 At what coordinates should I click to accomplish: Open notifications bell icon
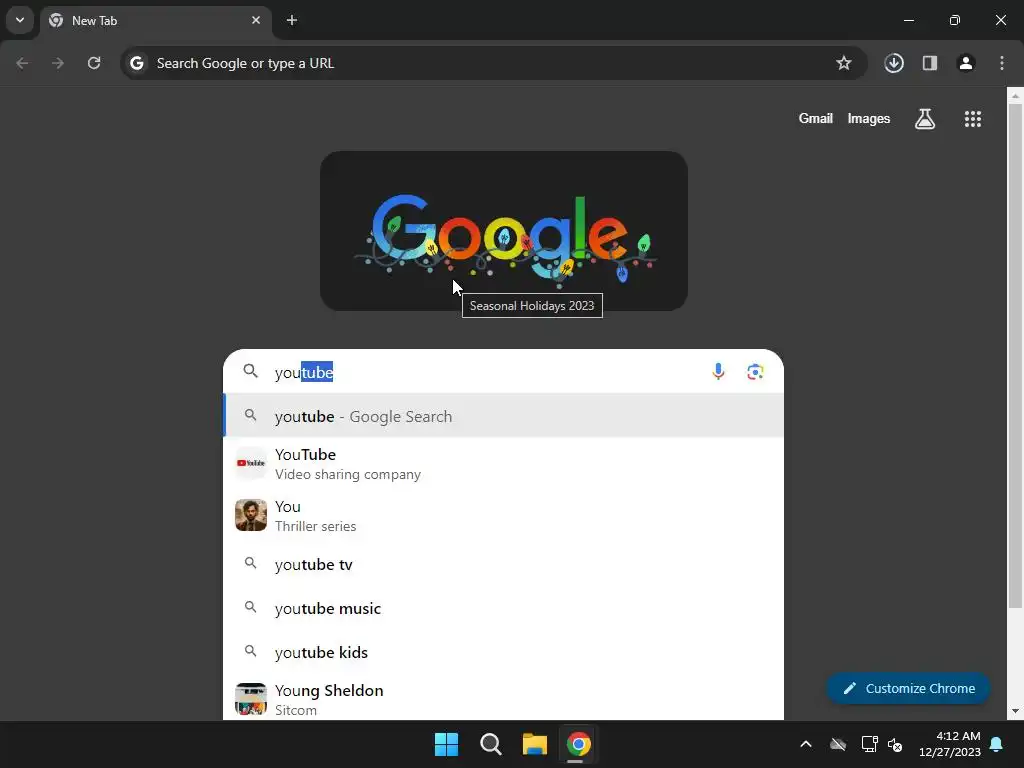point(997,744)
